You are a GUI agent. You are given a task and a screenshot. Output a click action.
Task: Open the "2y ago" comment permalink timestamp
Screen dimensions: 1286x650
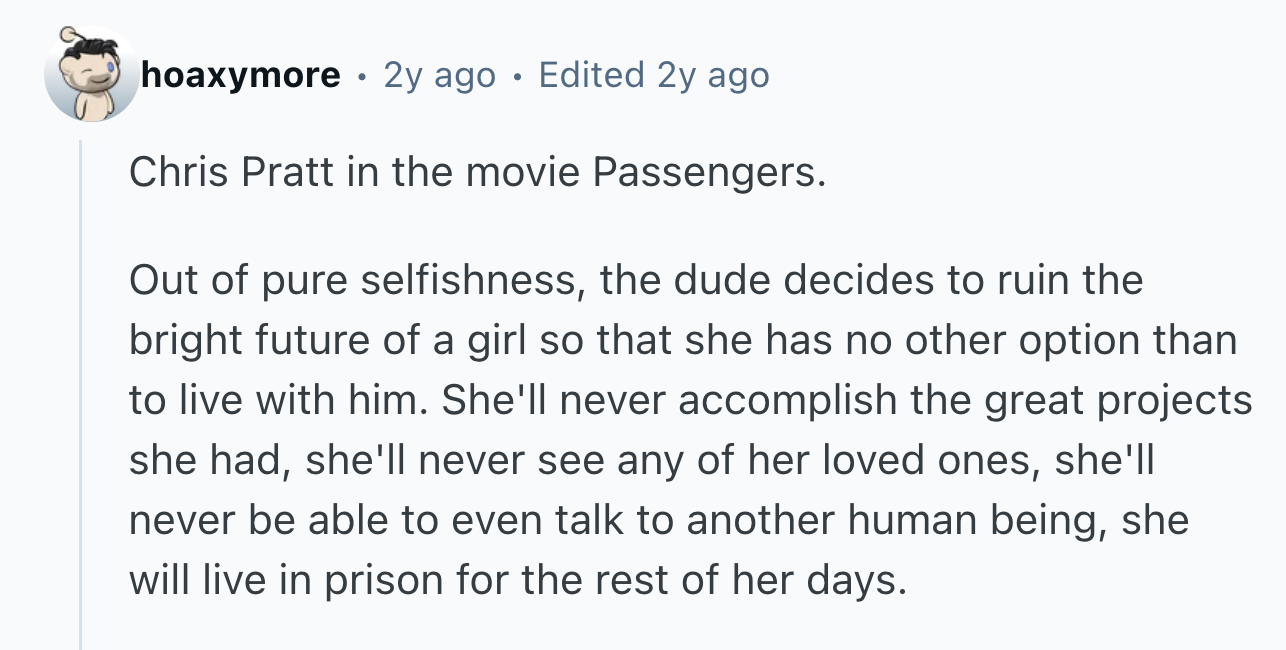point(440,75)
